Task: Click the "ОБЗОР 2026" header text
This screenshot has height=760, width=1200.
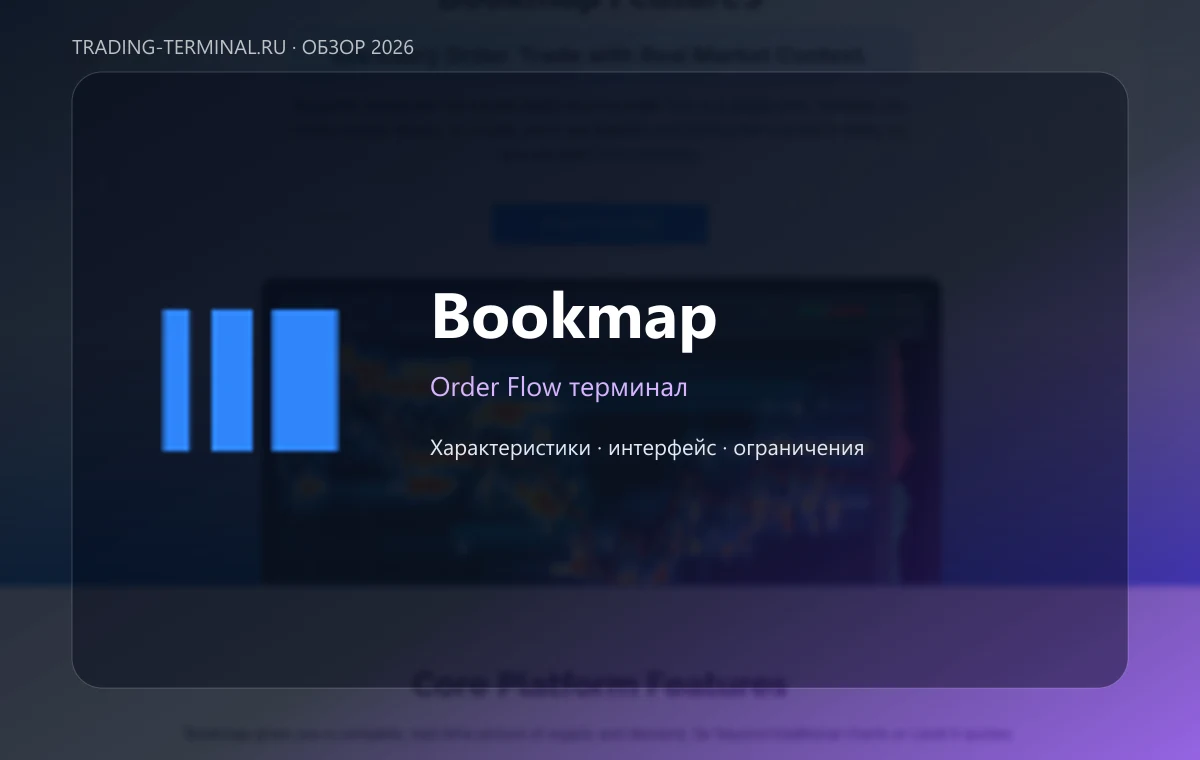Action: click(x=358, y=48)
